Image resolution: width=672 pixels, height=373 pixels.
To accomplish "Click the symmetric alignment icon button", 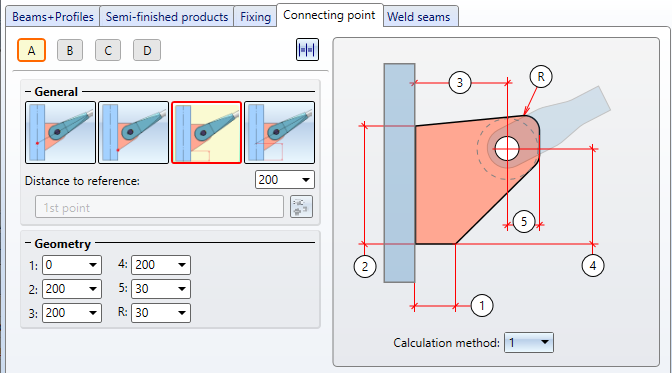I will pos(307,50).
